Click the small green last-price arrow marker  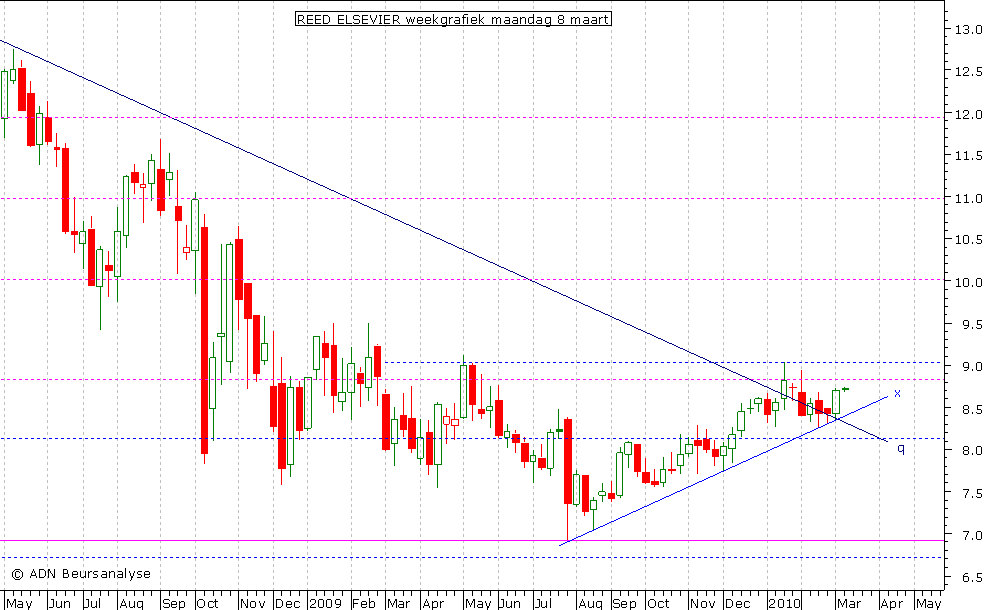(846, 389)
